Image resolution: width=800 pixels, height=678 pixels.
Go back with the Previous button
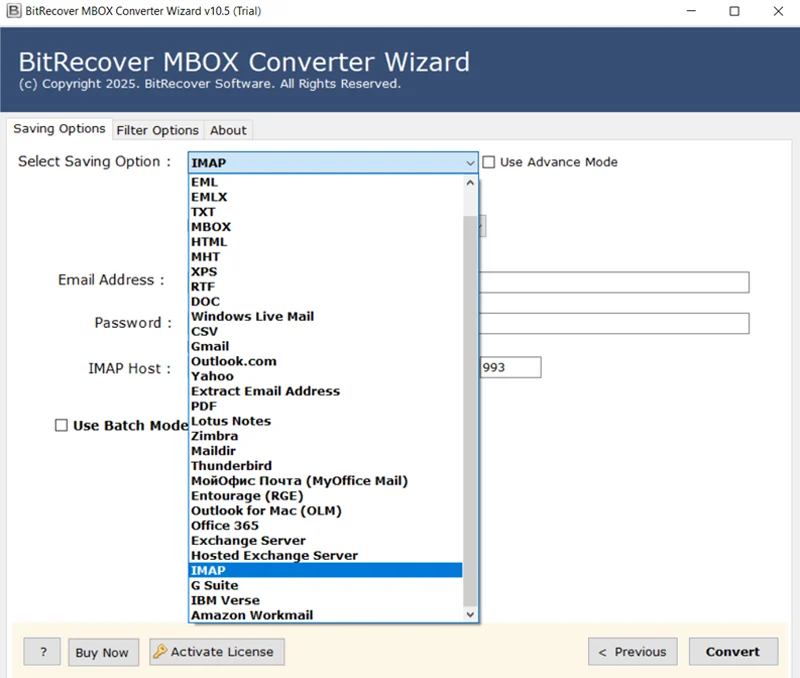coord(632,652)
